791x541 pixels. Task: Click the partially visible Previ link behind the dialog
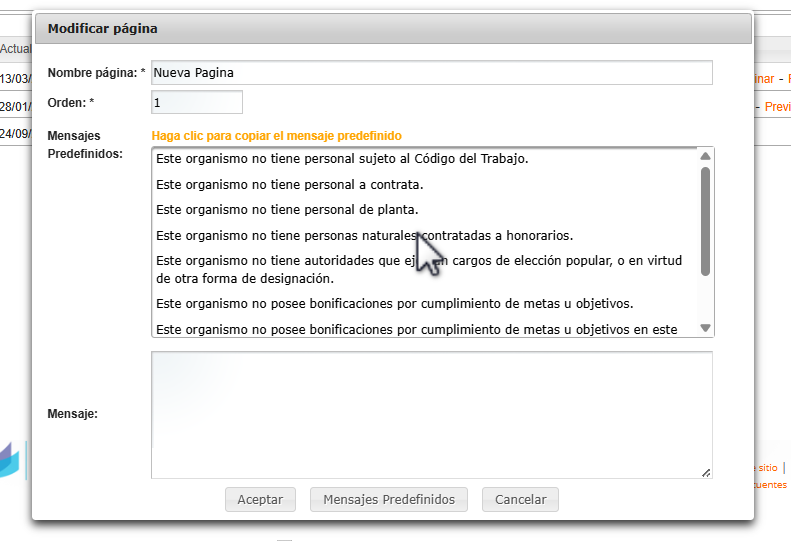pos(777,107)
